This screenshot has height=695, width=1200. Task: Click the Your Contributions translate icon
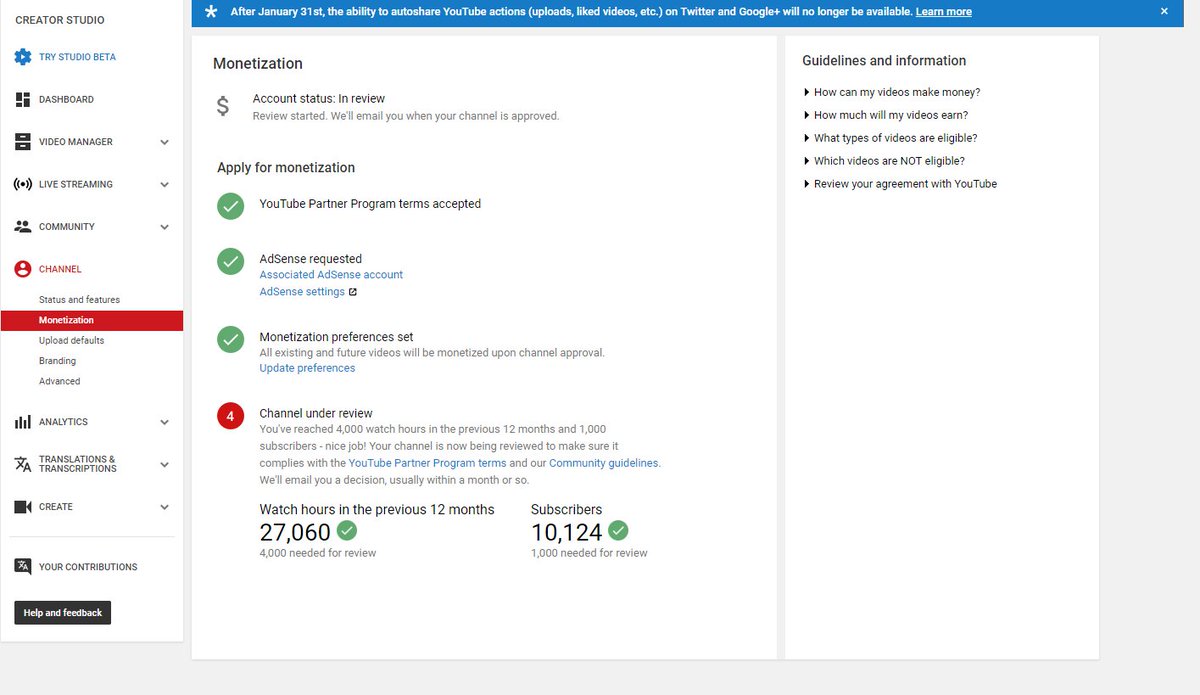pyautogui.click(x=23, y=567)
